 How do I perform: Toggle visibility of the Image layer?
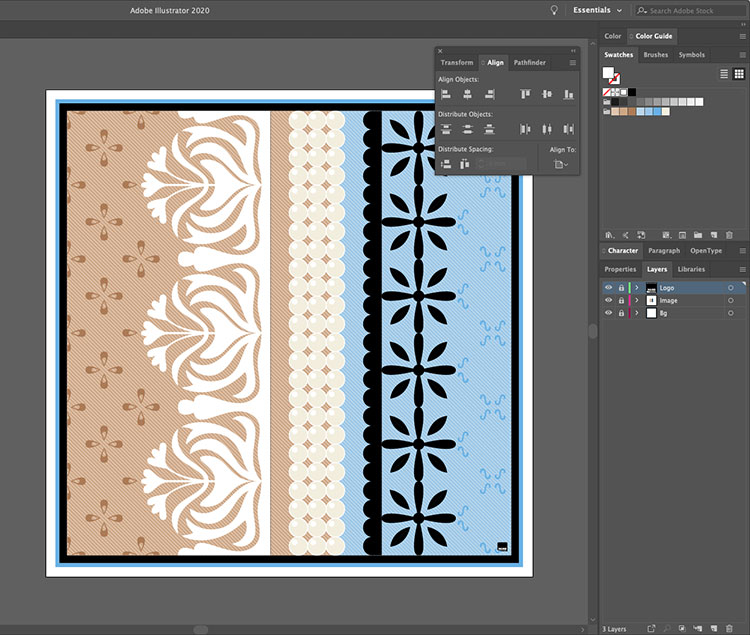tap(608, 301)
